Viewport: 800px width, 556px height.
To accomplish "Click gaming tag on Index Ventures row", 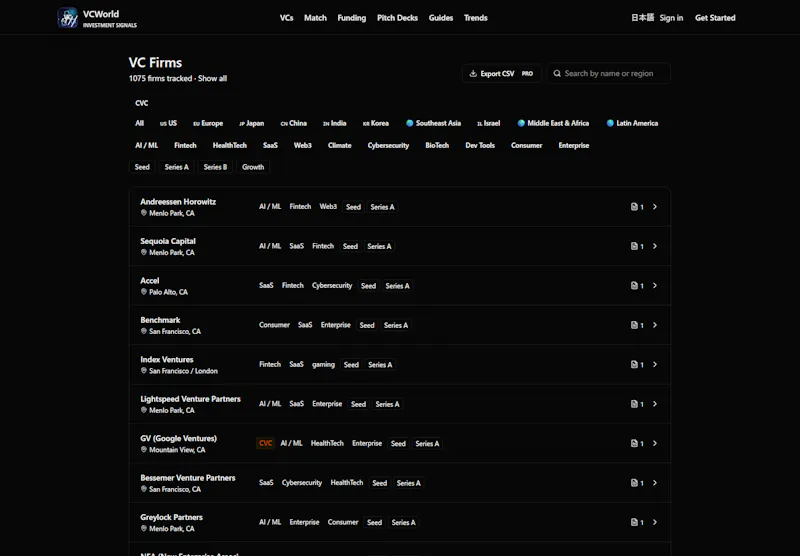I will click(323, 364).
